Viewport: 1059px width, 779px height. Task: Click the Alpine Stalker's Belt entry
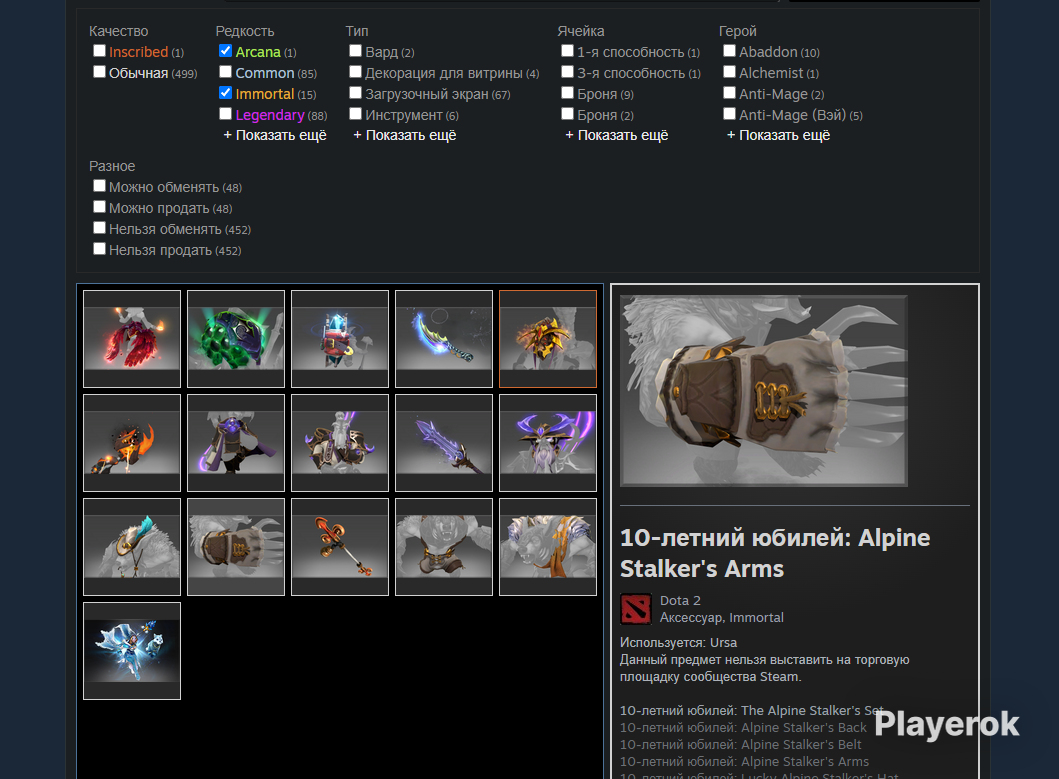pyautogui.click(x=741, y=744)
